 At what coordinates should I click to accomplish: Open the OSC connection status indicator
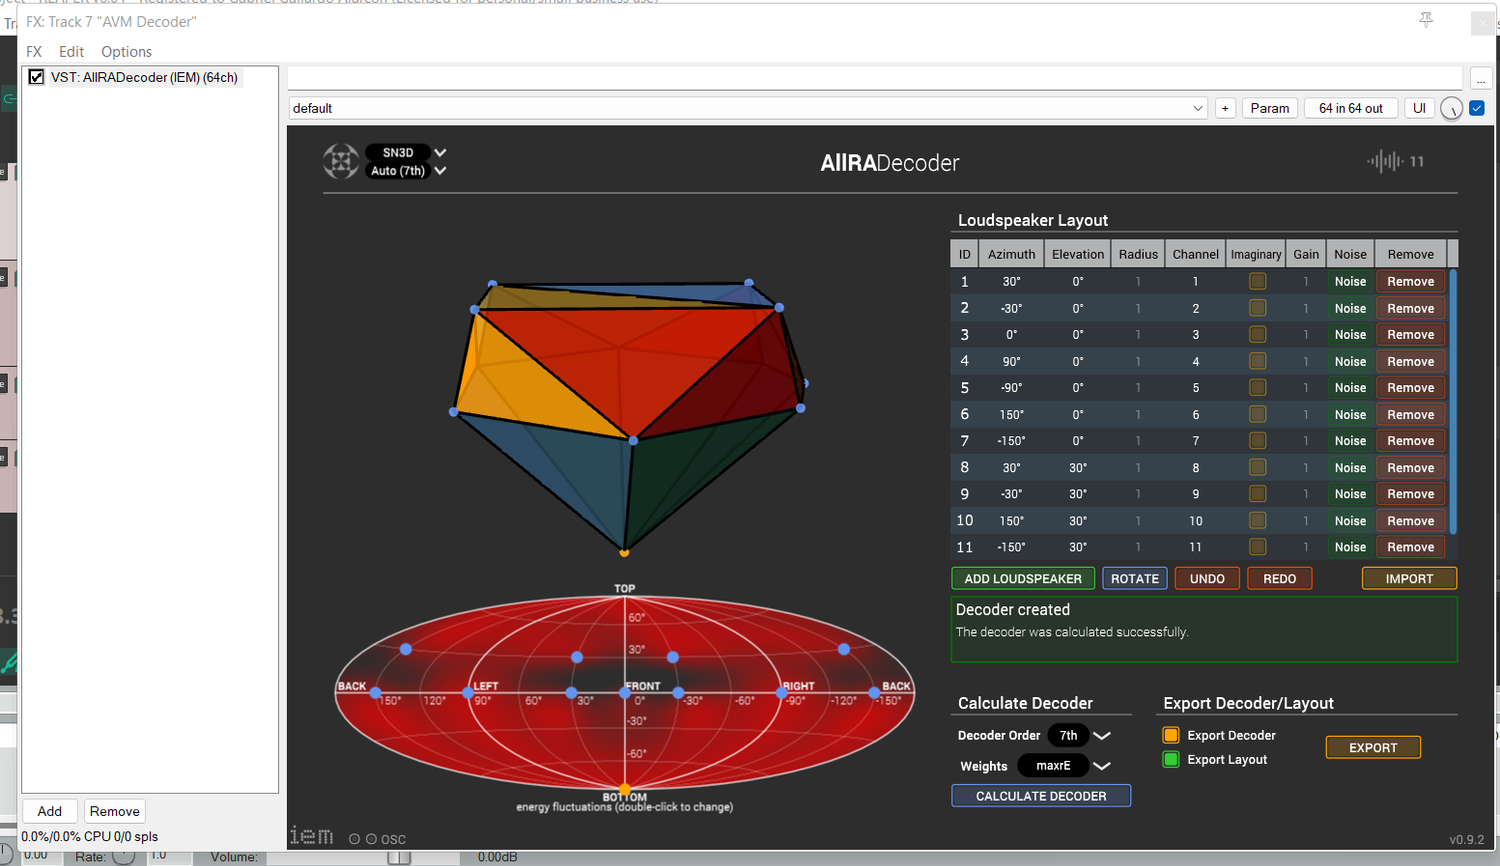click(378, 839)
